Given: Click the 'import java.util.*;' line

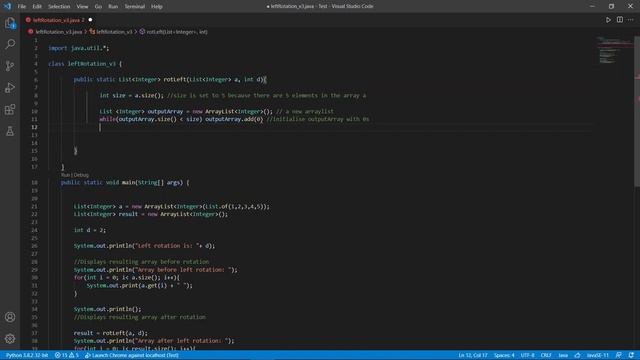Looking at the screenshot, I should click(x=78, y=48).
